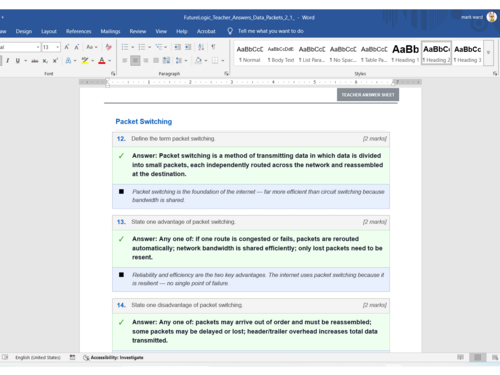Image resolution: width=500 pixels, height=375 pixels.
Task: Open the font color dropdown arrow
Action: click(x=109, y=61)
